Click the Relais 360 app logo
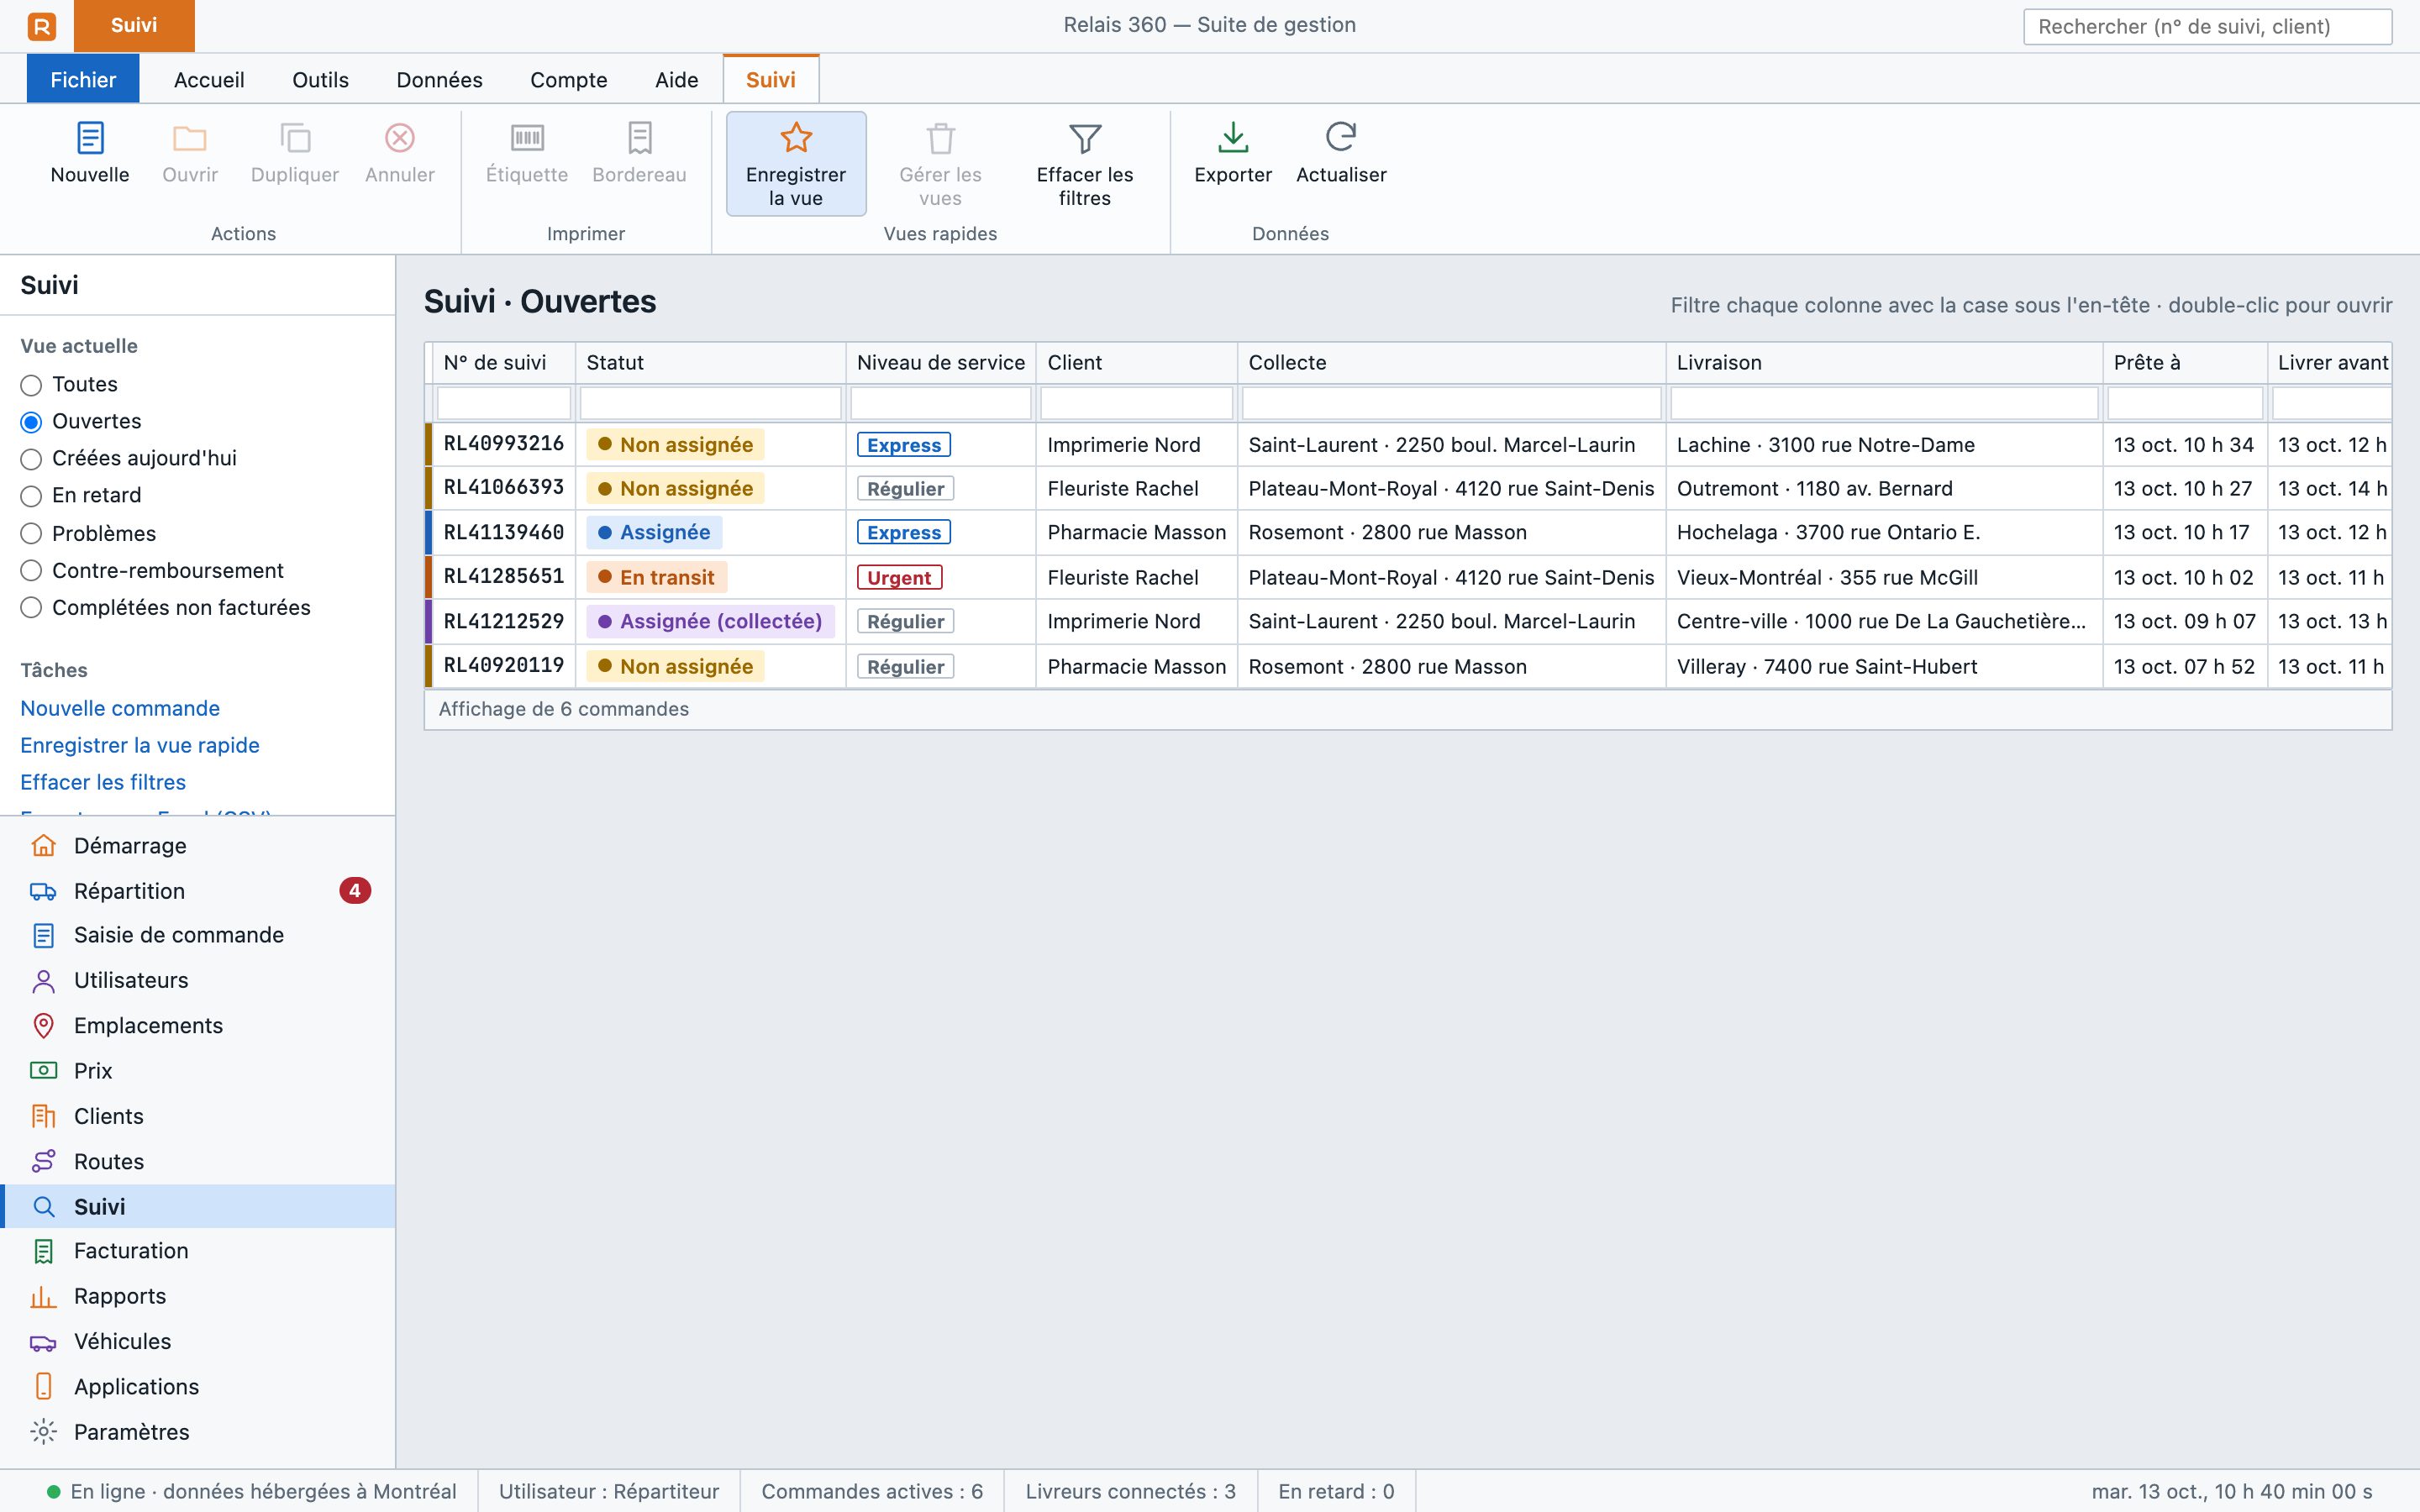 tap(42, 26)
